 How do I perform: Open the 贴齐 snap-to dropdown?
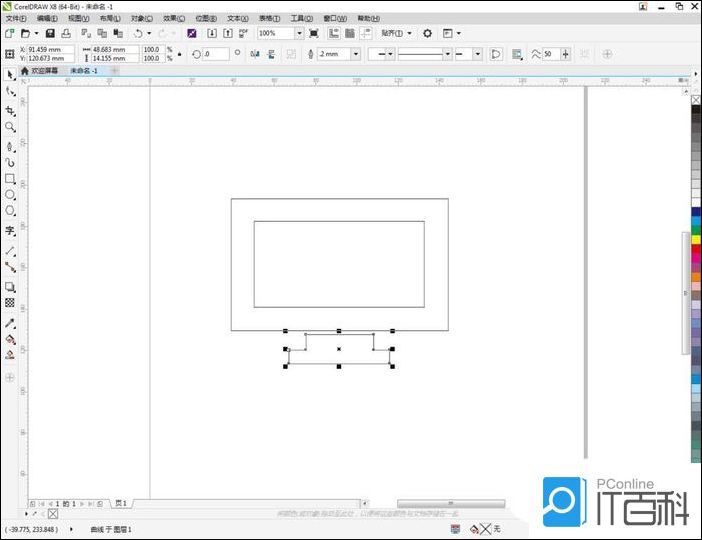point(395,33)
